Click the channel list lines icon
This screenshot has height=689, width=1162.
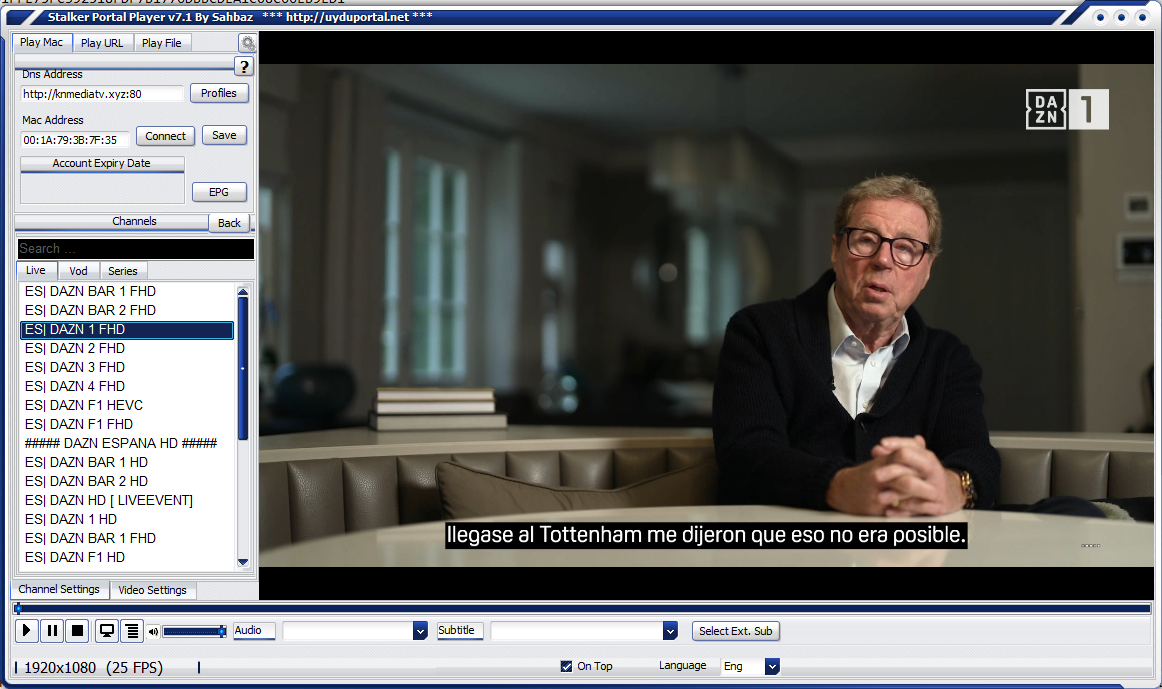131,631
